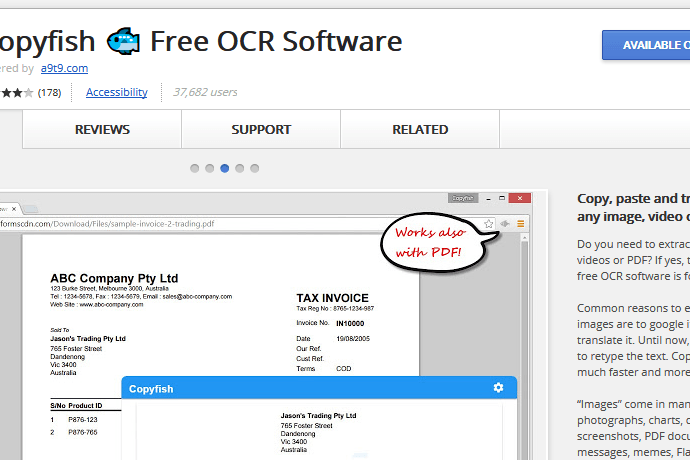Click the blue fish logo in title
Screen dimensions: 690x460
pyautogui.click(x=123, y=42)
